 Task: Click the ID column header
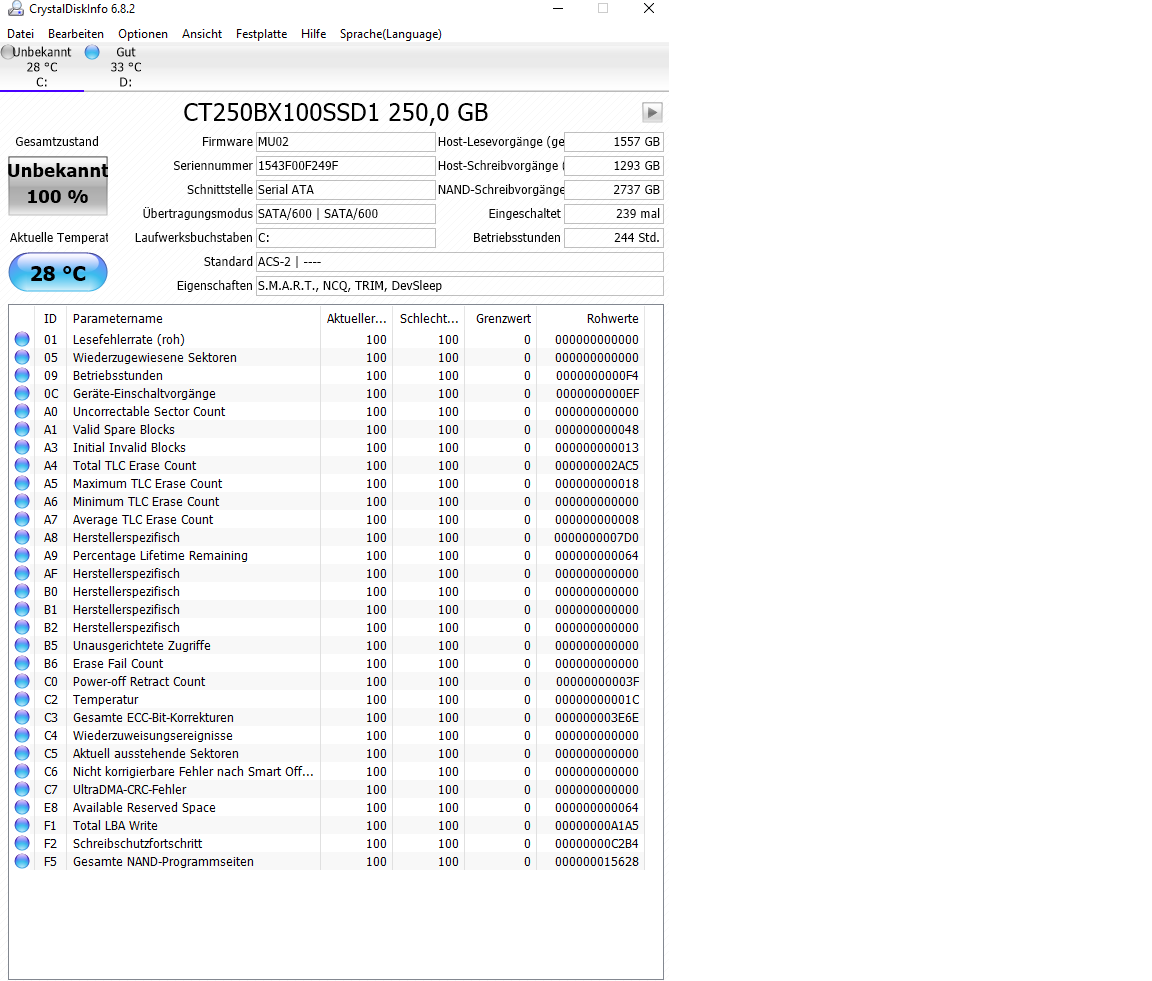[50, 319]
